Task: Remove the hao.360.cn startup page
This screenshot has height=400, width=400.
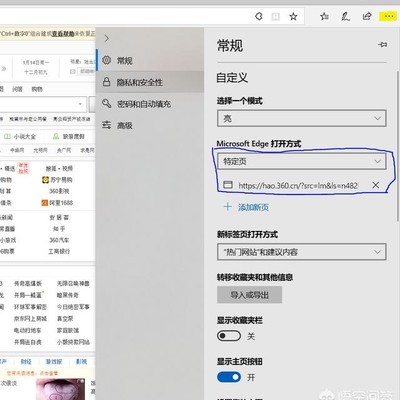Action: (x=376, y=185)
